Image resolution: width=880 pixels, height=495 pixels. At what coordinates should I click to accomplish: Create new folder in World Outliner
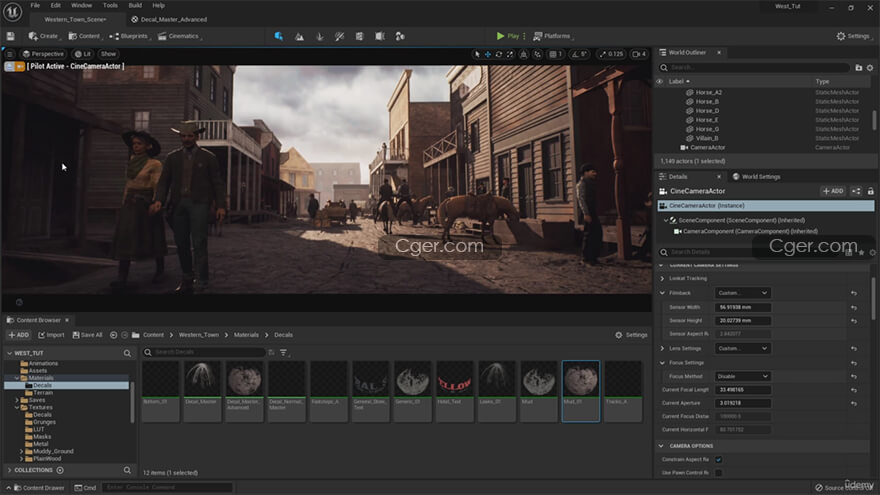(859, 67)
